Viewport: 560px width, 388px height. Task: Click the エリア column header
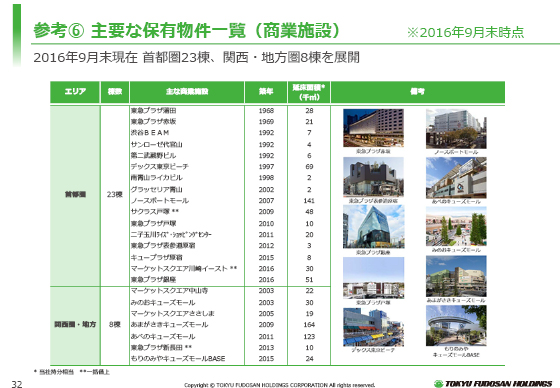click(x=75, y=92)
